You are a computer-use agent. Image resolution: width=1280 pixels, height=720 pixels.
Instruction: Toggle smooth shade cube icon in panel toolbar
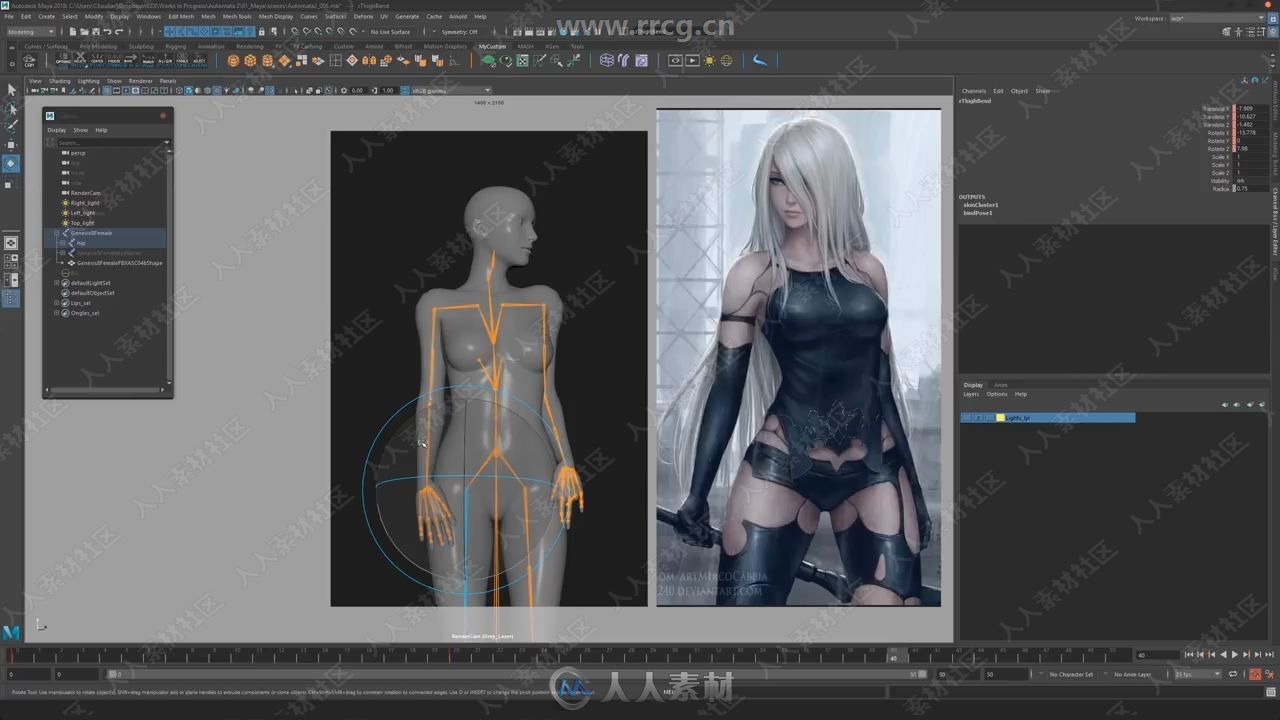[188, 90]
